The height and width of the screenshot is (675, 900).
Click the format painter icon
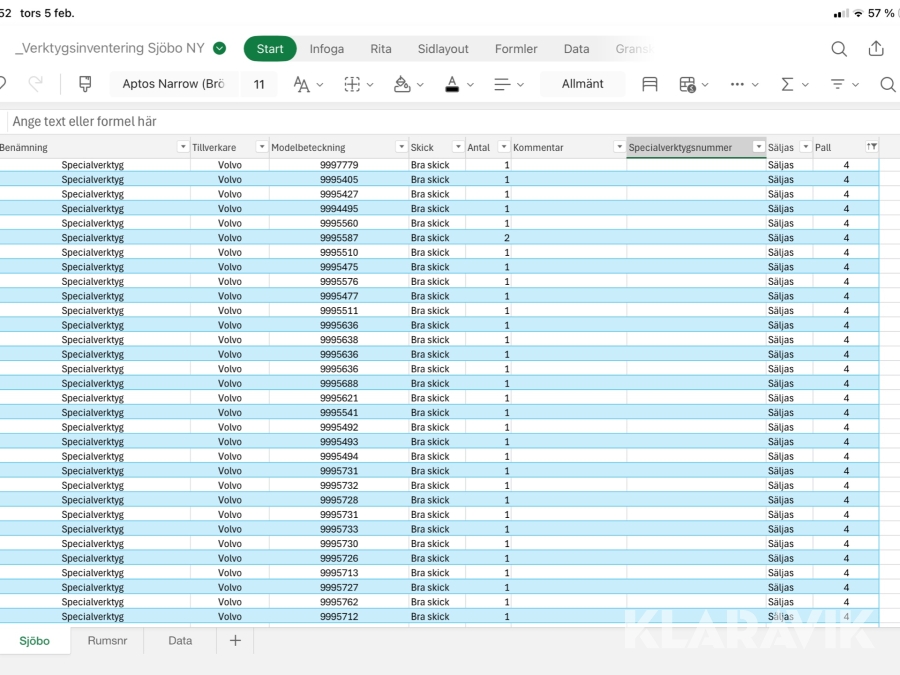pos(85,84)
